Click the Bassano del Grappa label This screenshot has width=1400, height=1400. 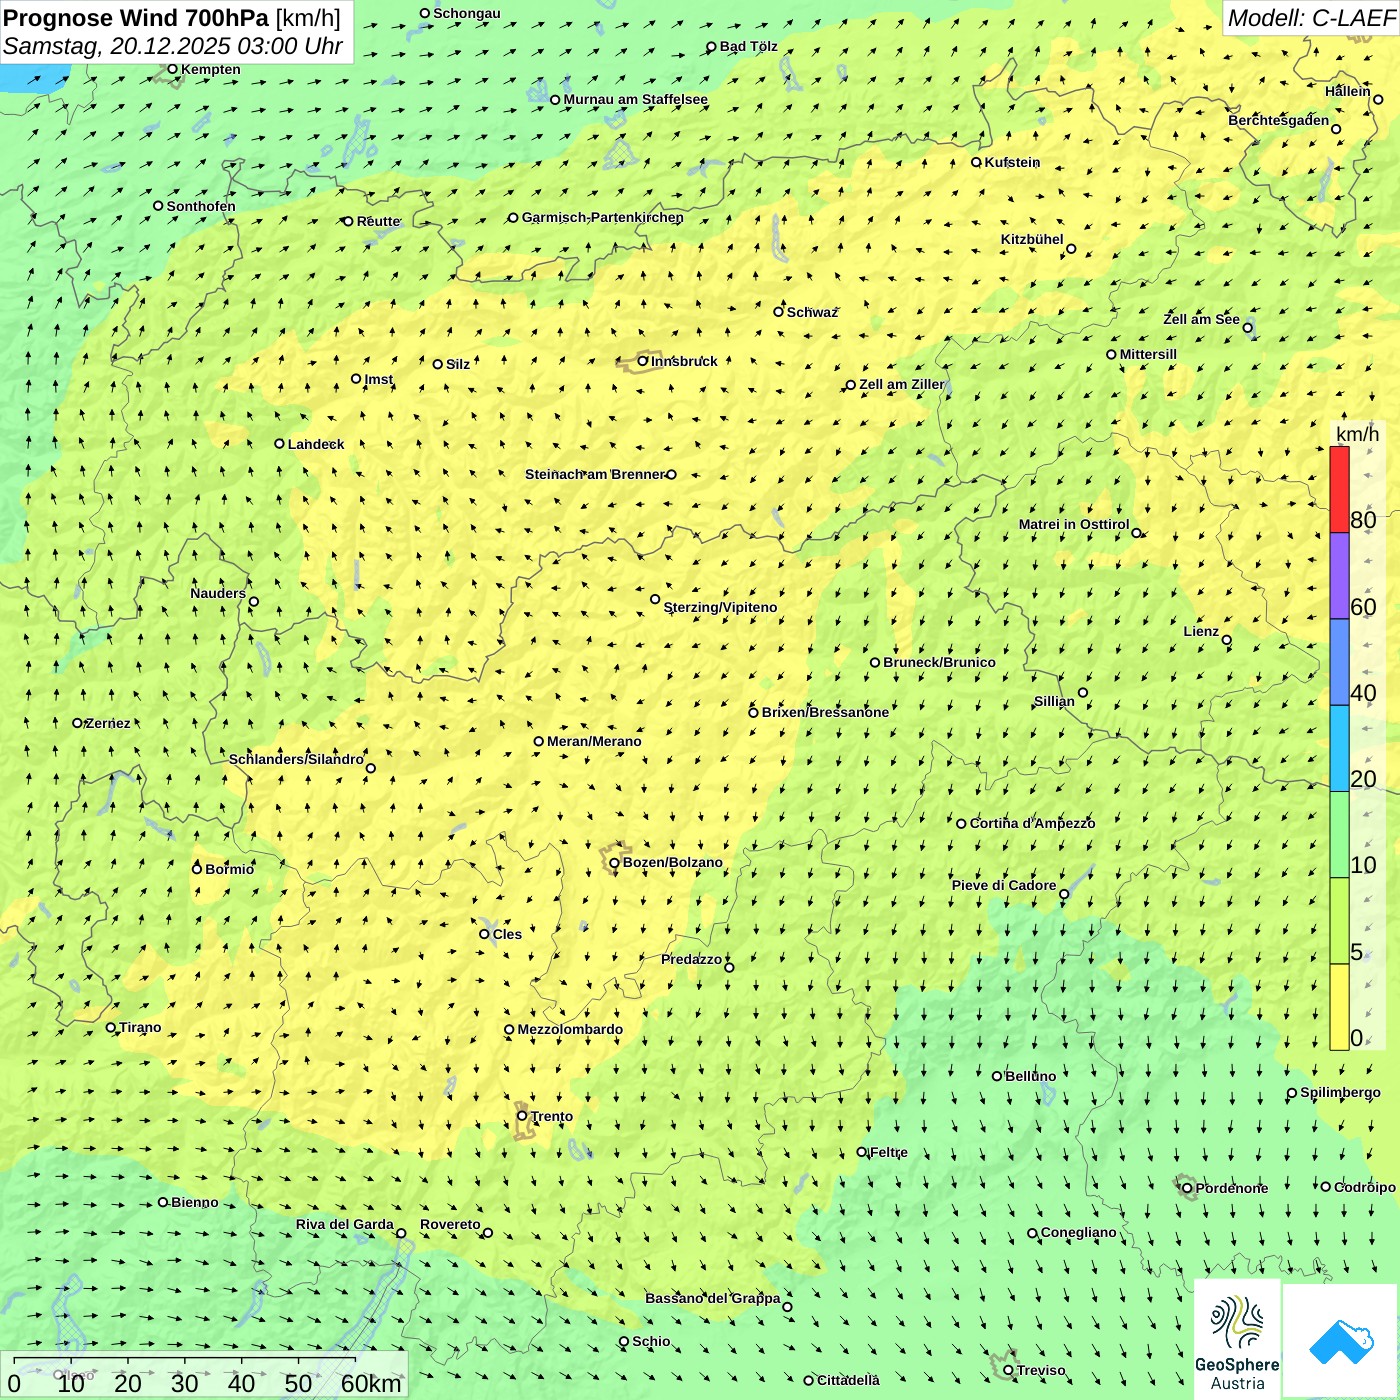[712, 1298]
